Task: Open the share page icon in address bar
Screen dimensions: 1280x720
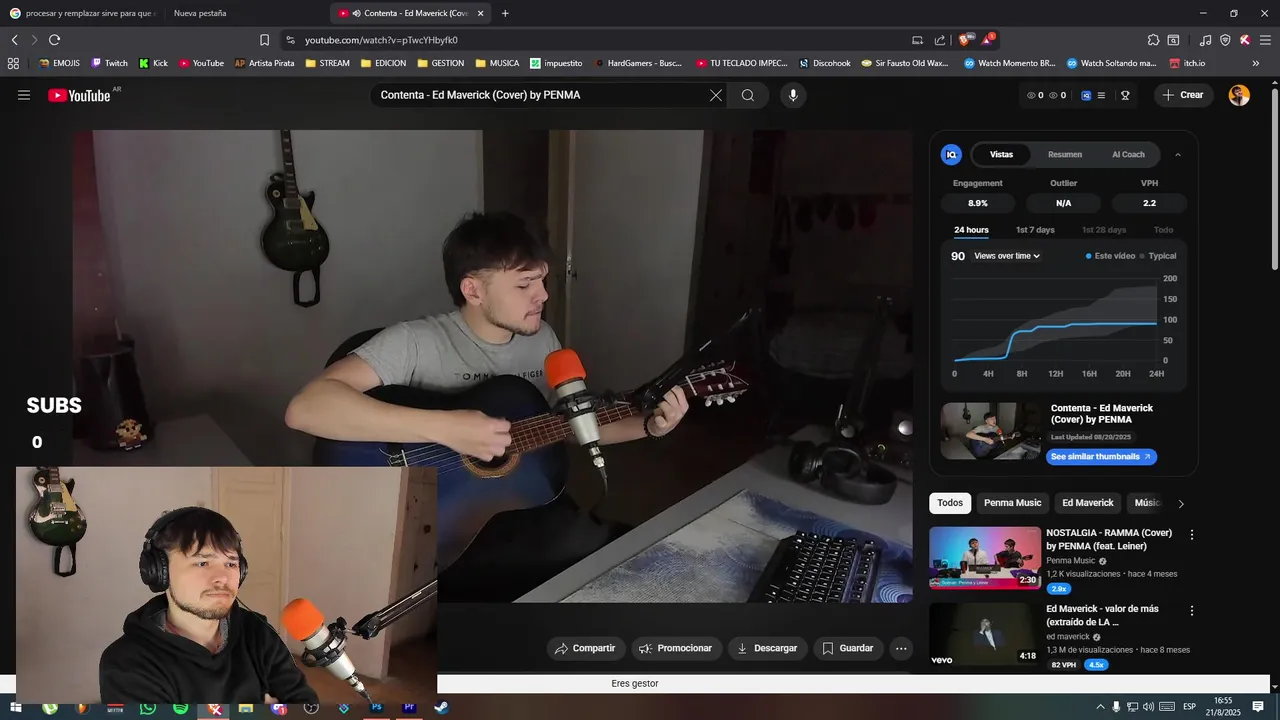Action: click(x=940, y=40)
